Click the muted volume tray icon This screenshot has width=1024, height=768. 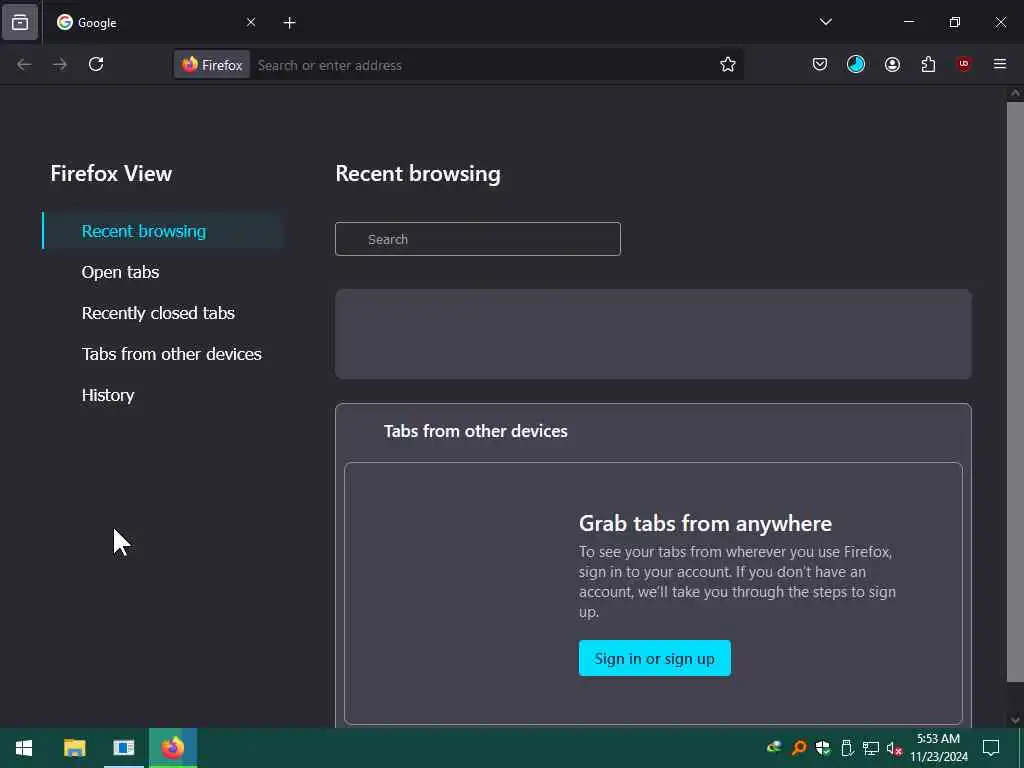click(x=894, y=748)
